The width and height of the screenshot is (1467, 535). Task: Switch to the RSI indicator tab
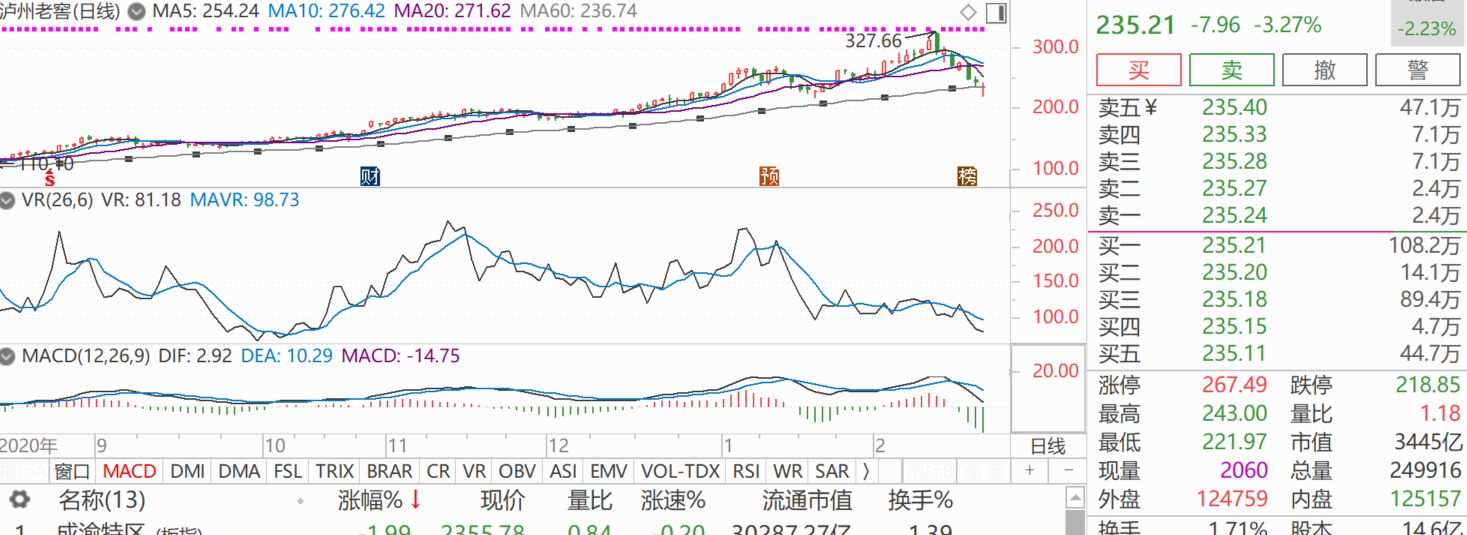747,470
